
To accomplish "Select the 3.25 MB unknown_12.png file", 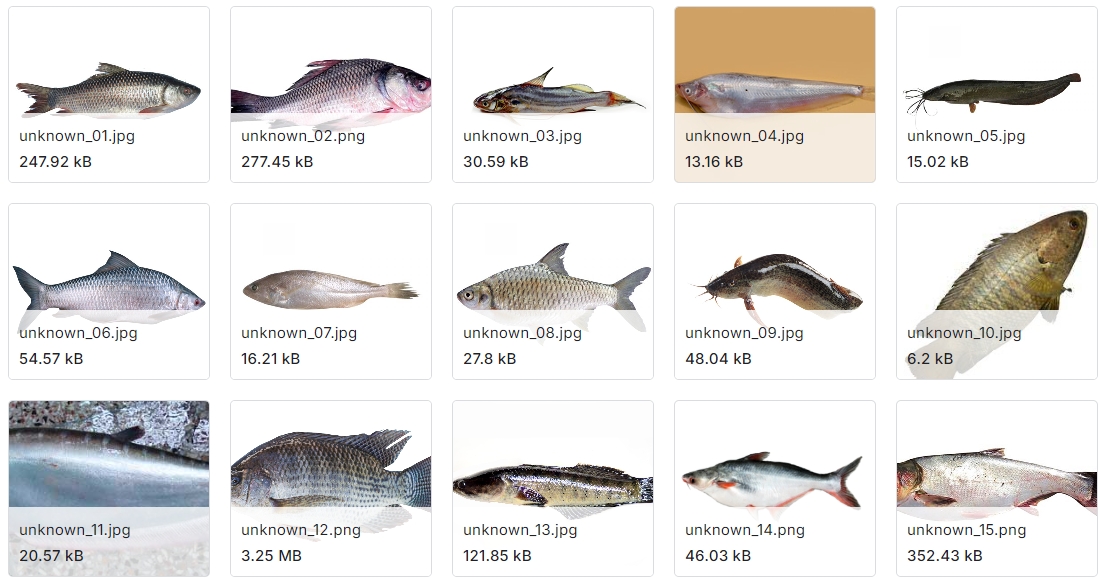I will (331, 488).
